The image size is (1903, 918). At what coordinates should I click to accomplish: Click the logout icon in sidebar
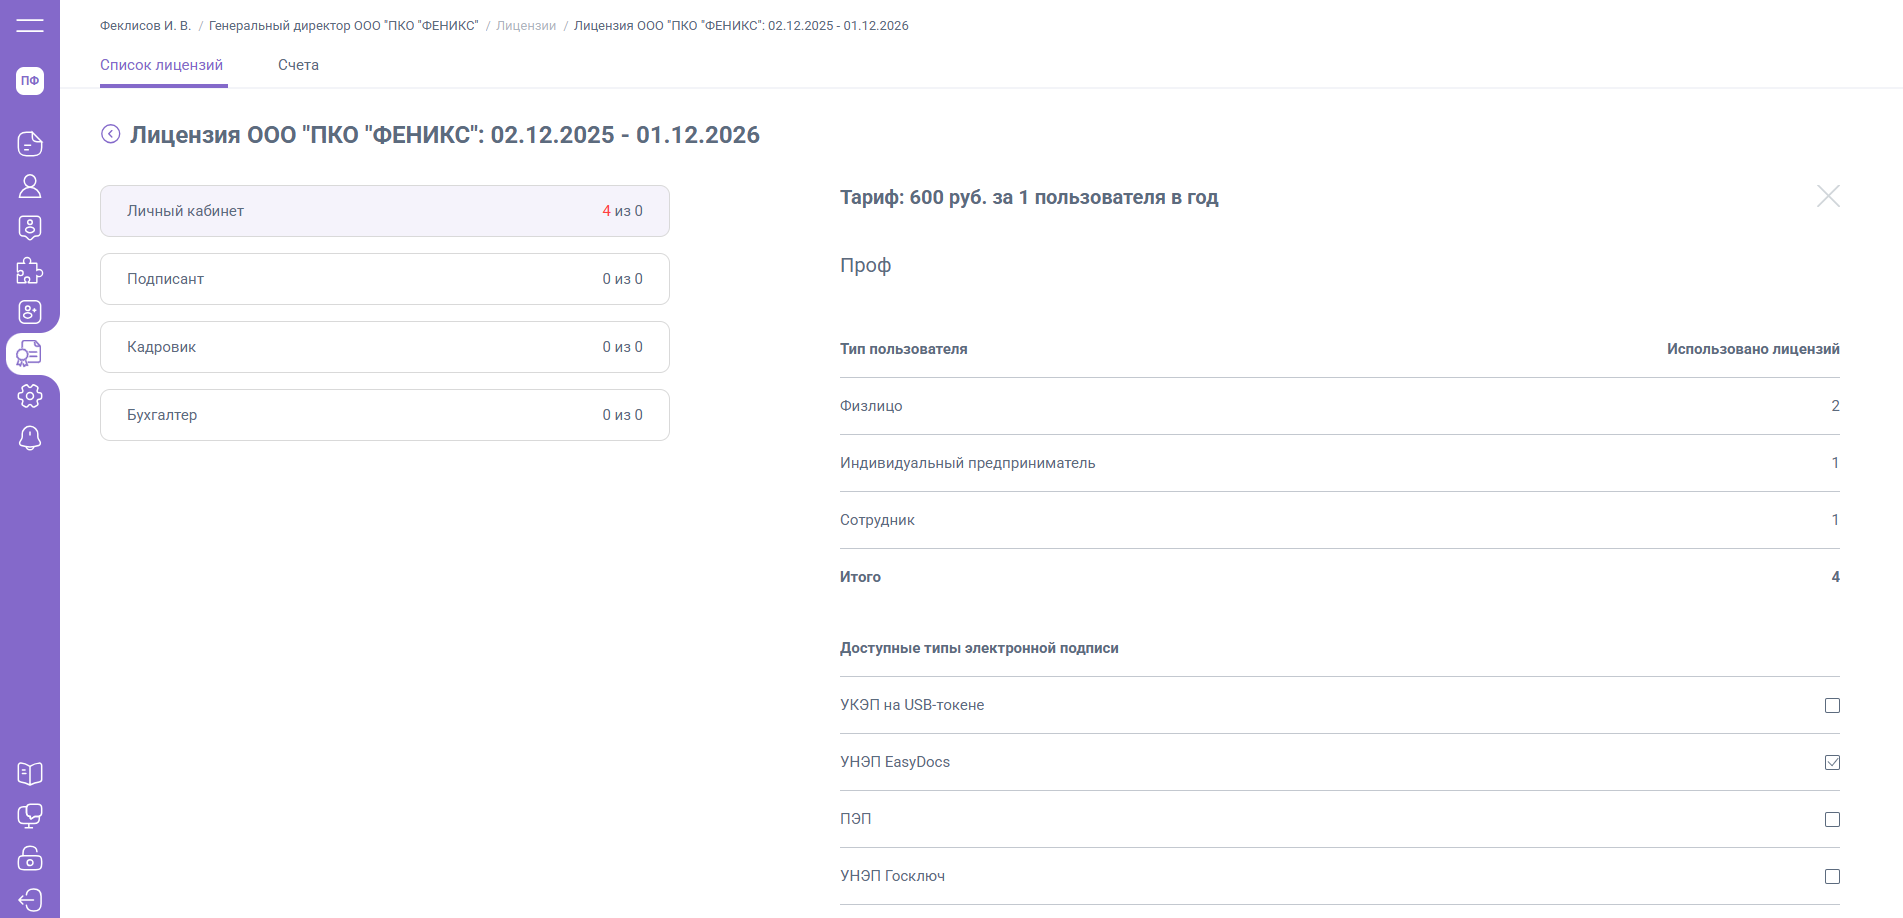point(30,900)
